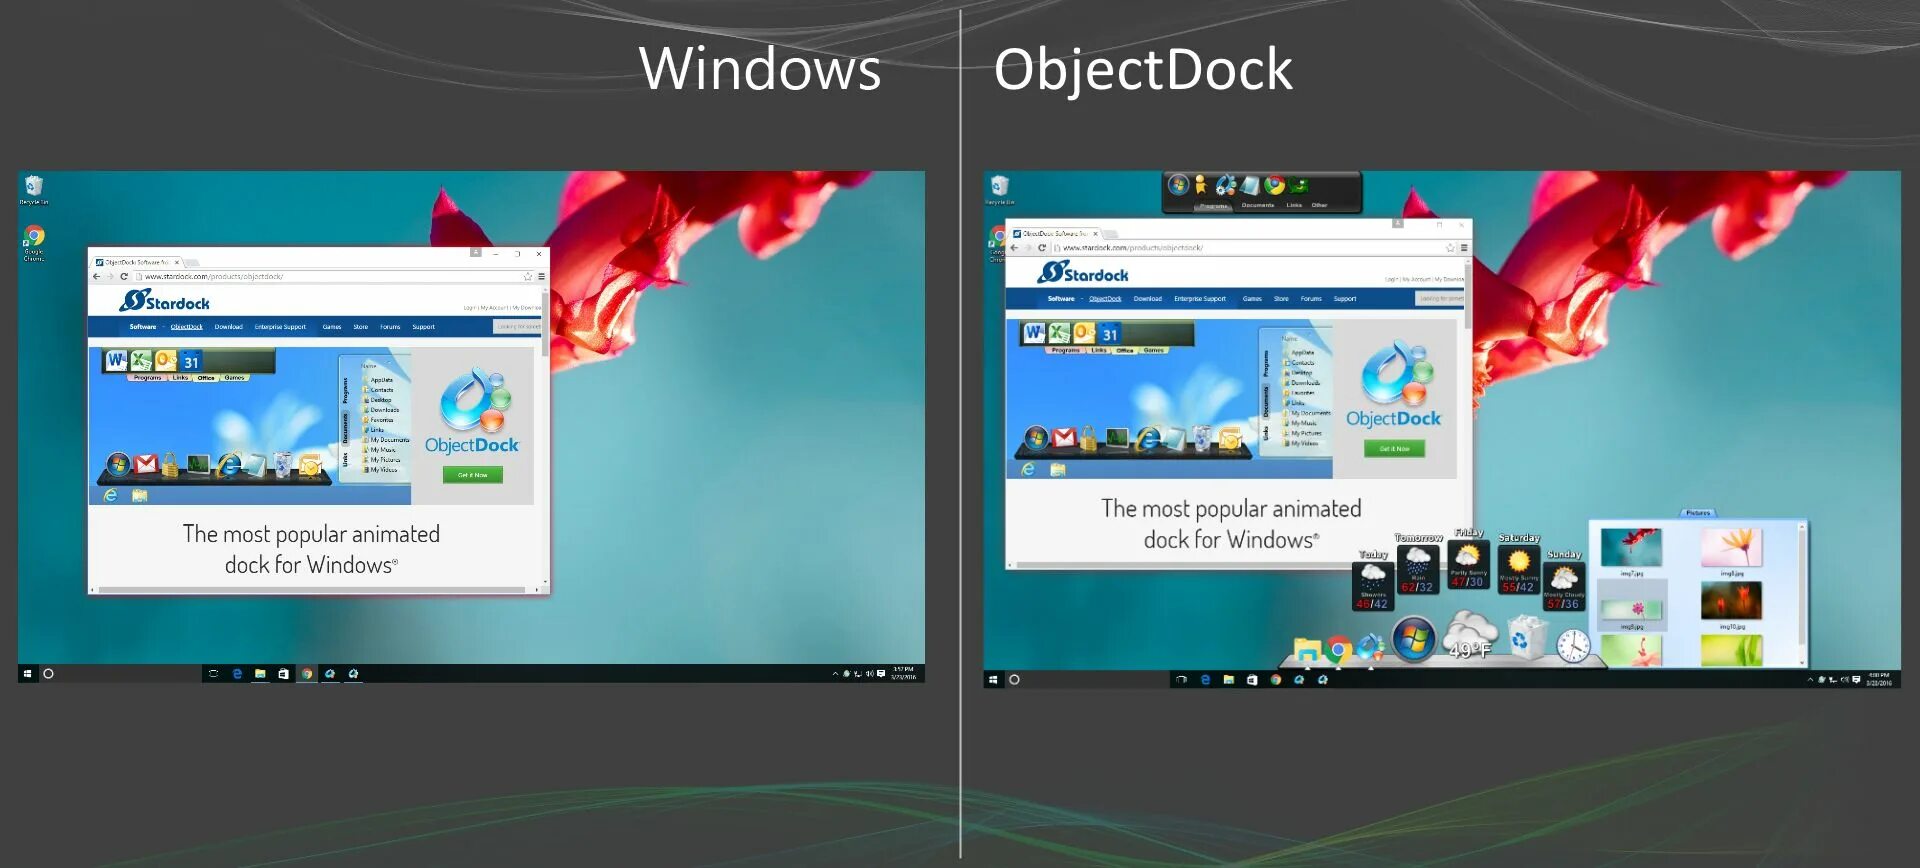This screenshot has width=1920, height=868.
Task: Select Friday weather forecast tile
Action: pyautogui.click(x=1468, y=565)
